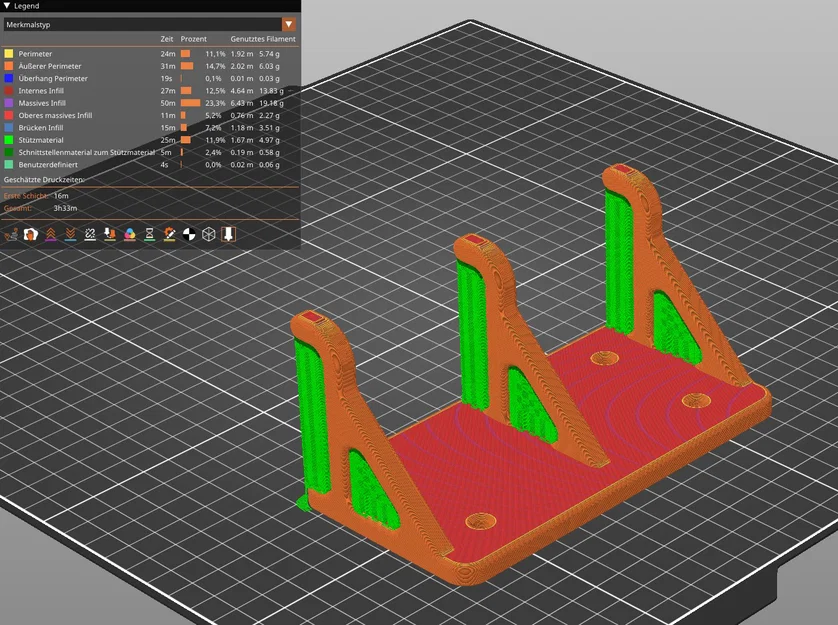Toggle the deretractions icon with upward arrows
838x625 pixels.
52,234
